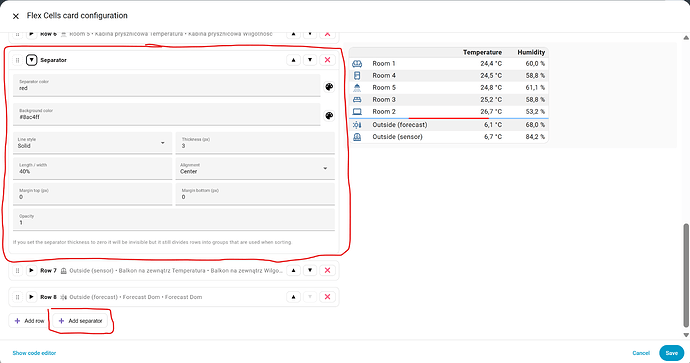
Task: Click the Outside (sensor) icon
Action: click(357, 137)
